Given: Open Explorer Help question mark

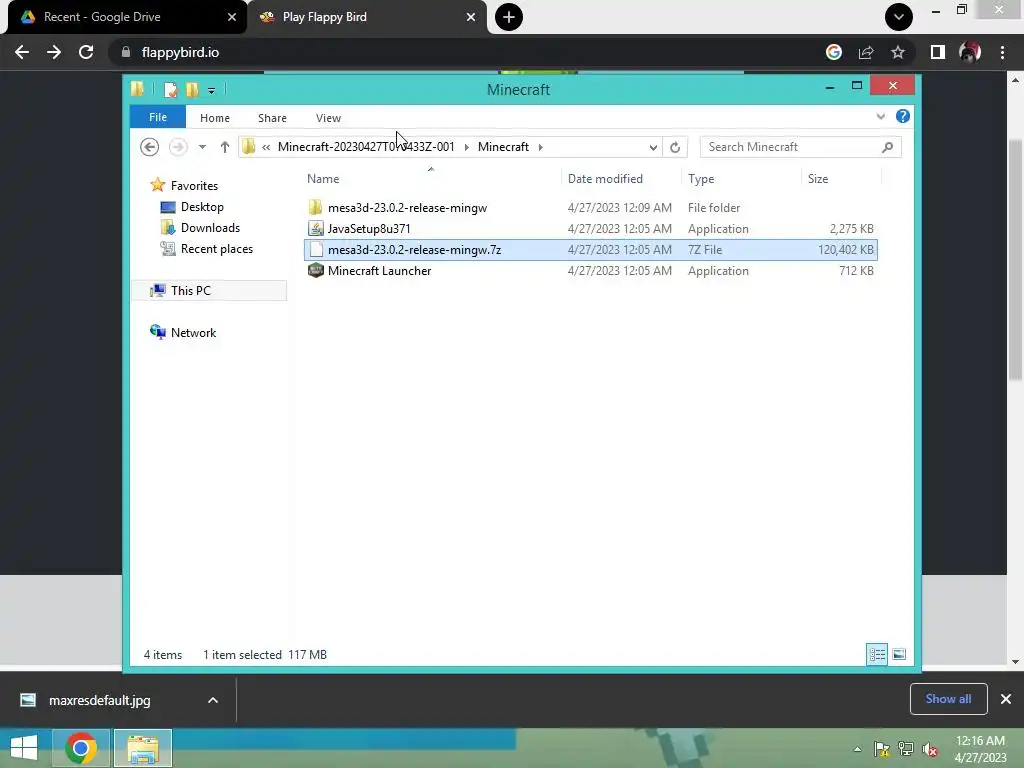Looking at the screenshot, I should (x=903, y=116).
